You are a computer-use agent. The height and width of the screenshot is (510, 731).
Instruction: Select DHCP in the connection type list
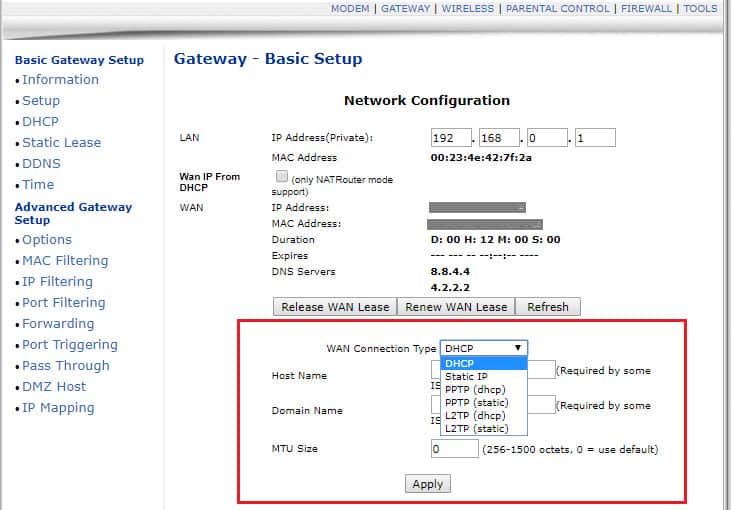(483, 363)
